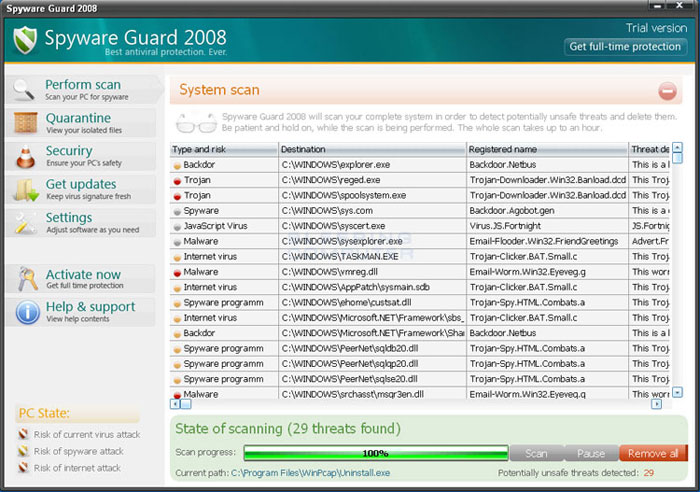
Task: Click the Scan button
Action: [x=537, y=453]
